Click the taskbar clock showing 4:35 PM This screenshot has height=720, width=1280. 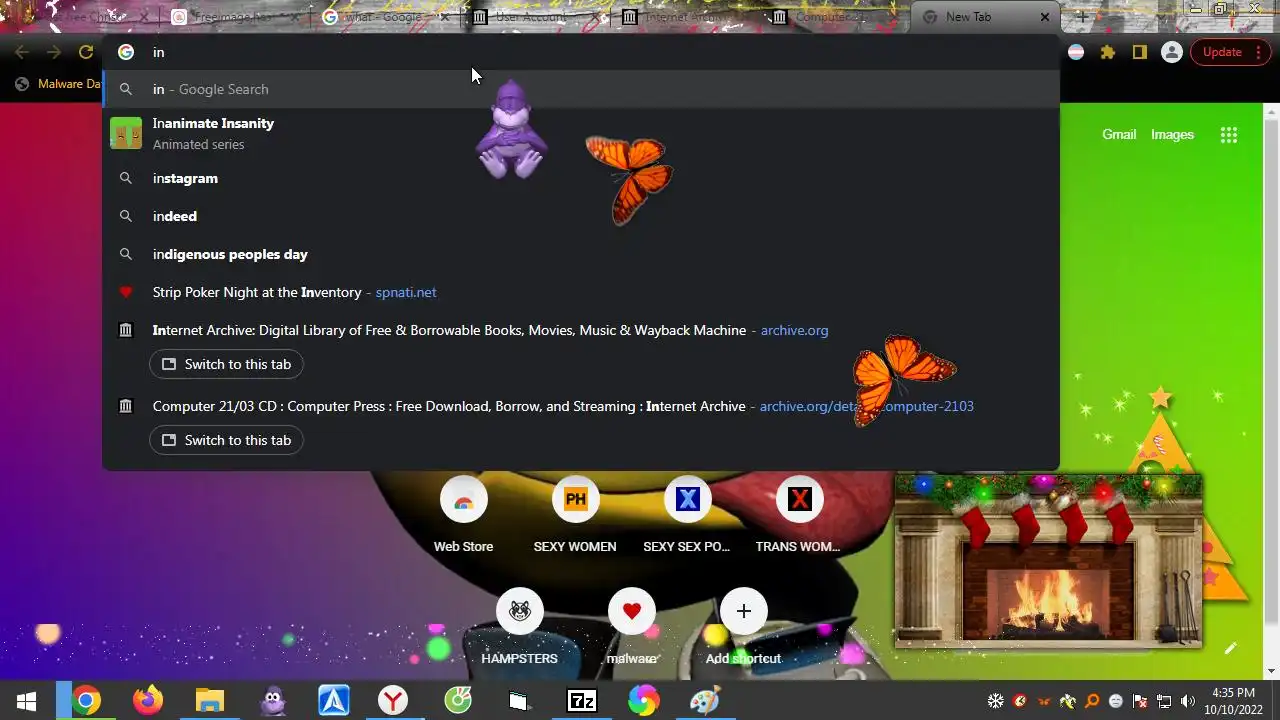[1233, 701]
